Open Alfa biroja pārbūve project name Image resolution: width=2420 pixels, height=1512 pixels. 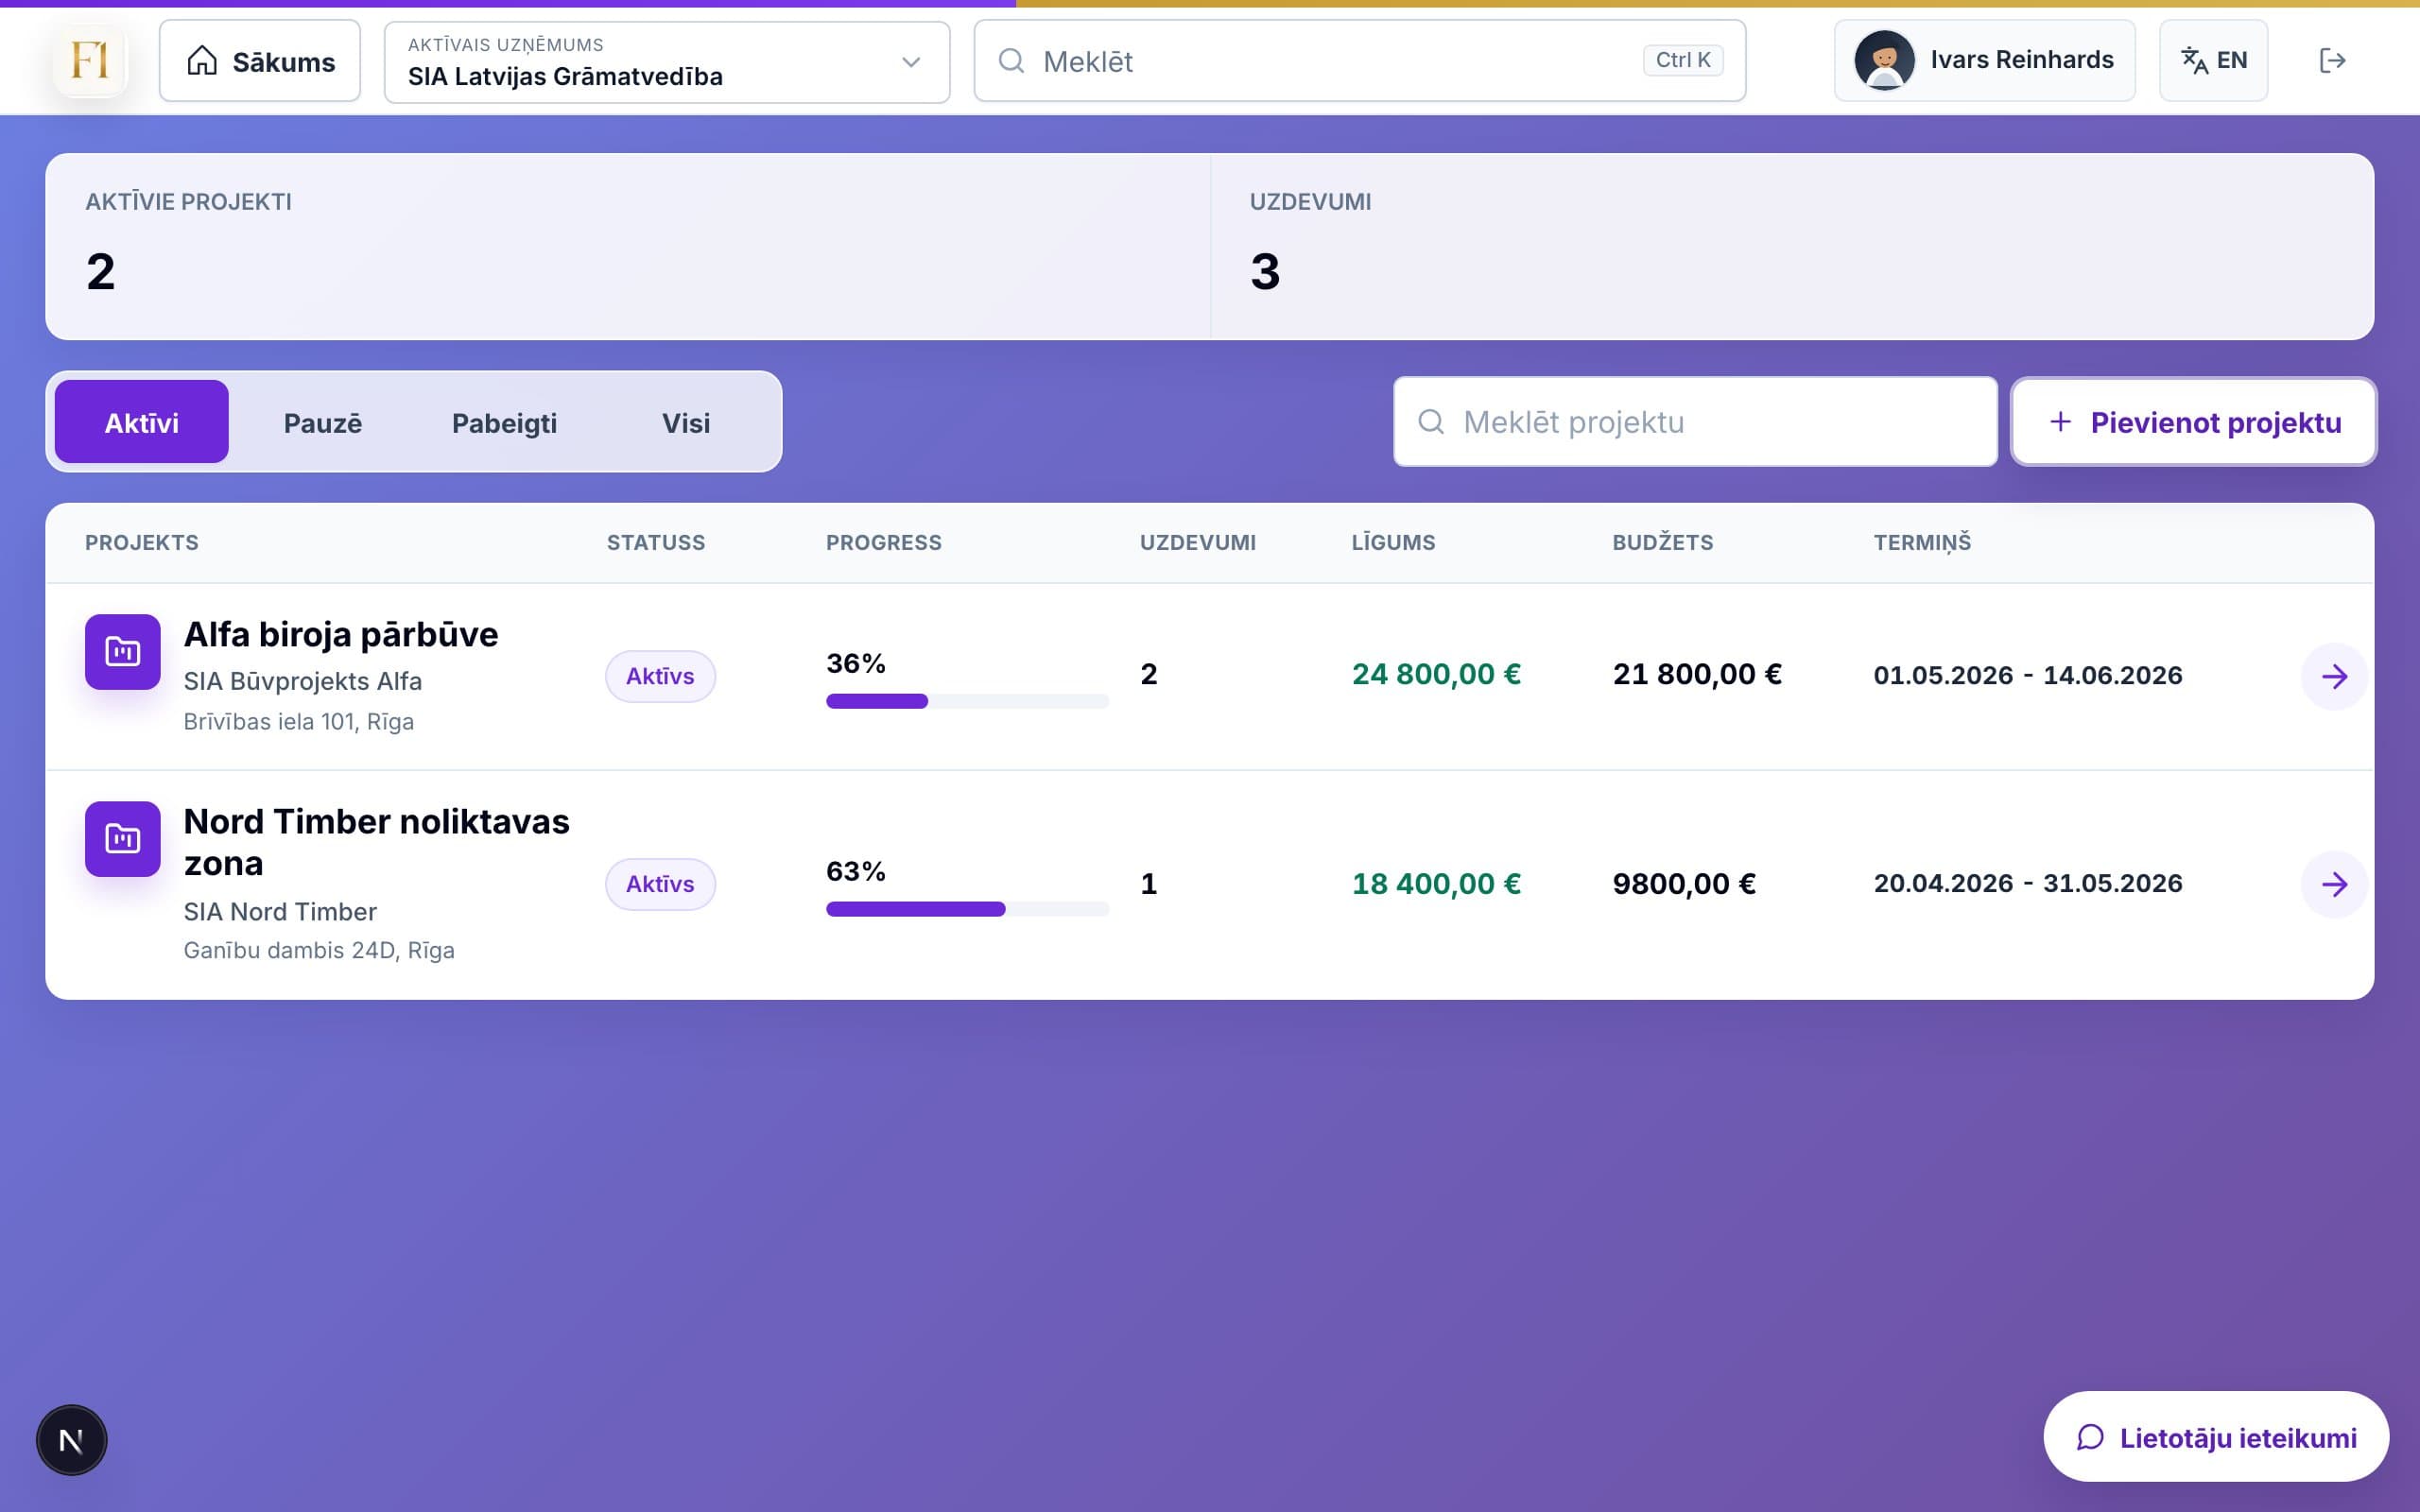pos(341,635)
